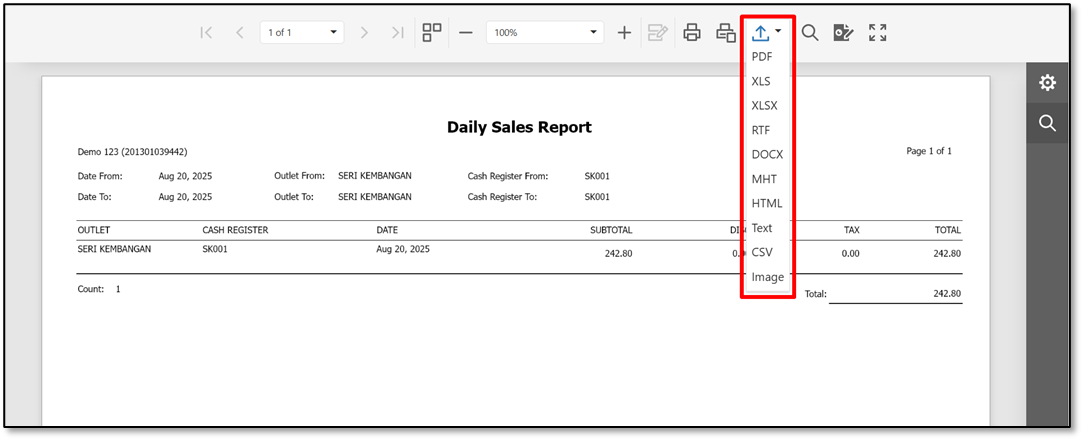Zoom out with minus icon
Screen dimensions: 1084x440
pos(466,33)
